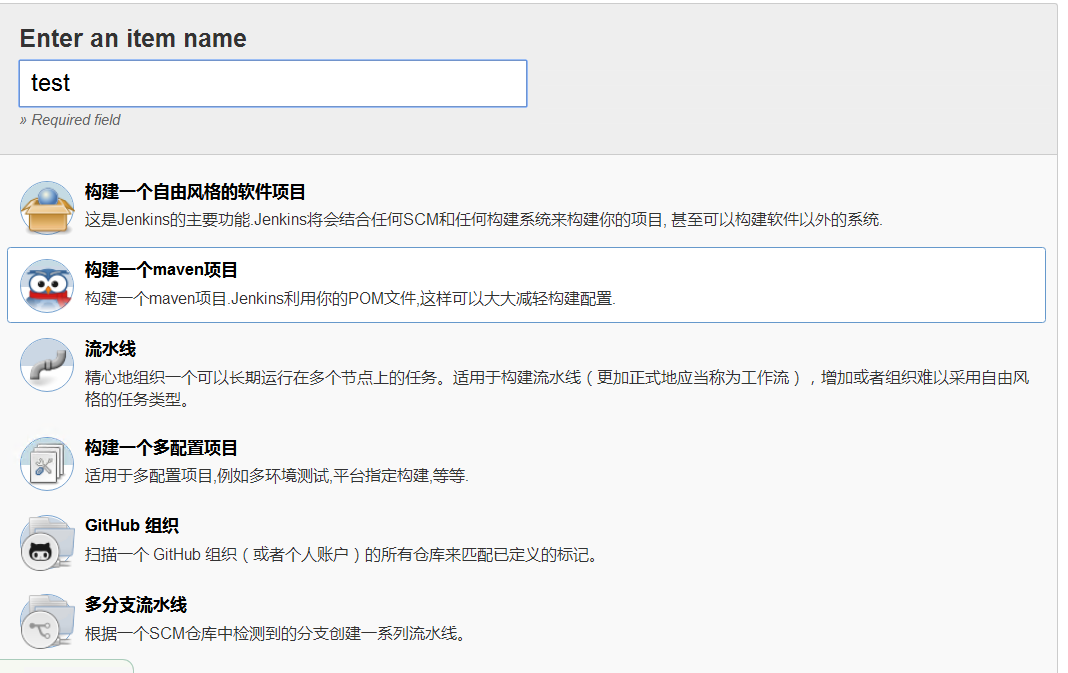The width and height of the screenshot is (1068, 673).
Task: Select 构建一个自由风格的软件项目 title
Action: [195, 192]
